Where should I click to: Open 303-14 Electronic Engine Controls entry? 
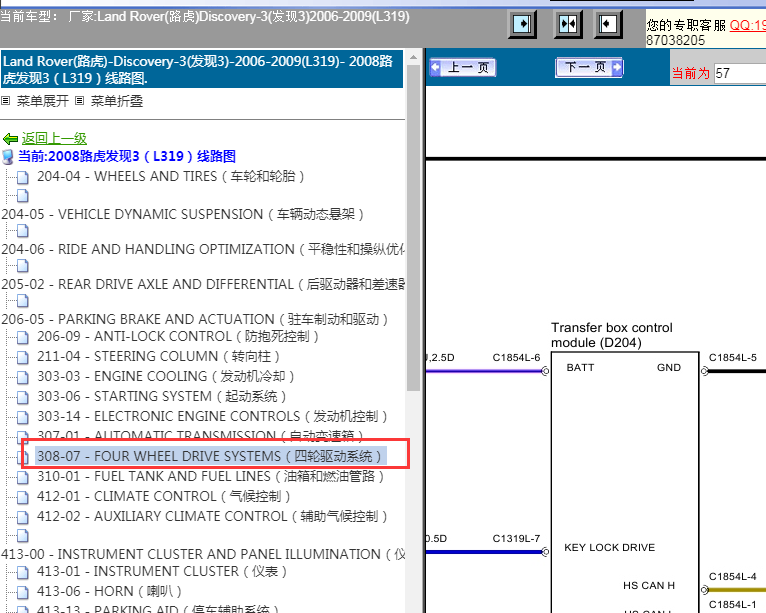[x=212, y=417]
